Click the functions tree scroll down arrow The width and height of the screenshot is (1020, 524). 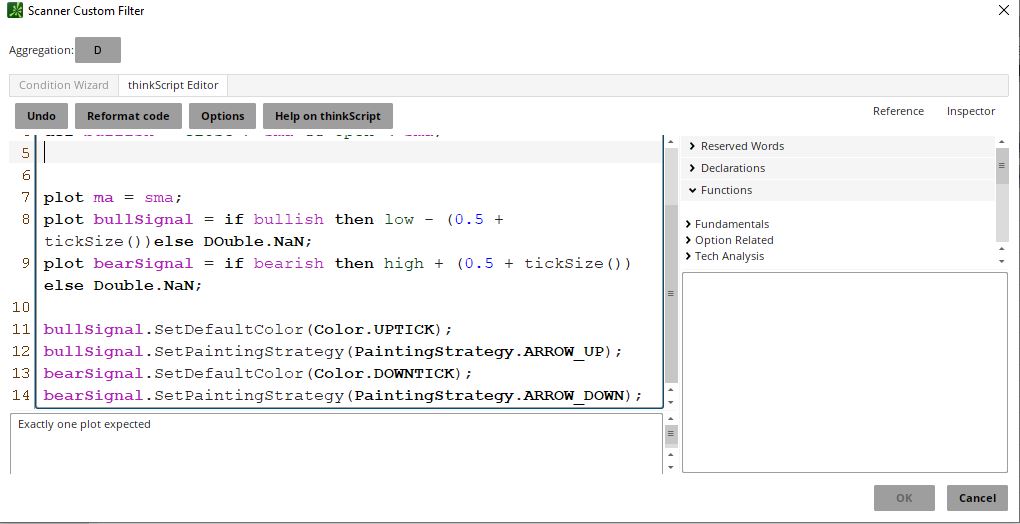pyautogui.click(x=1002, y=261)
